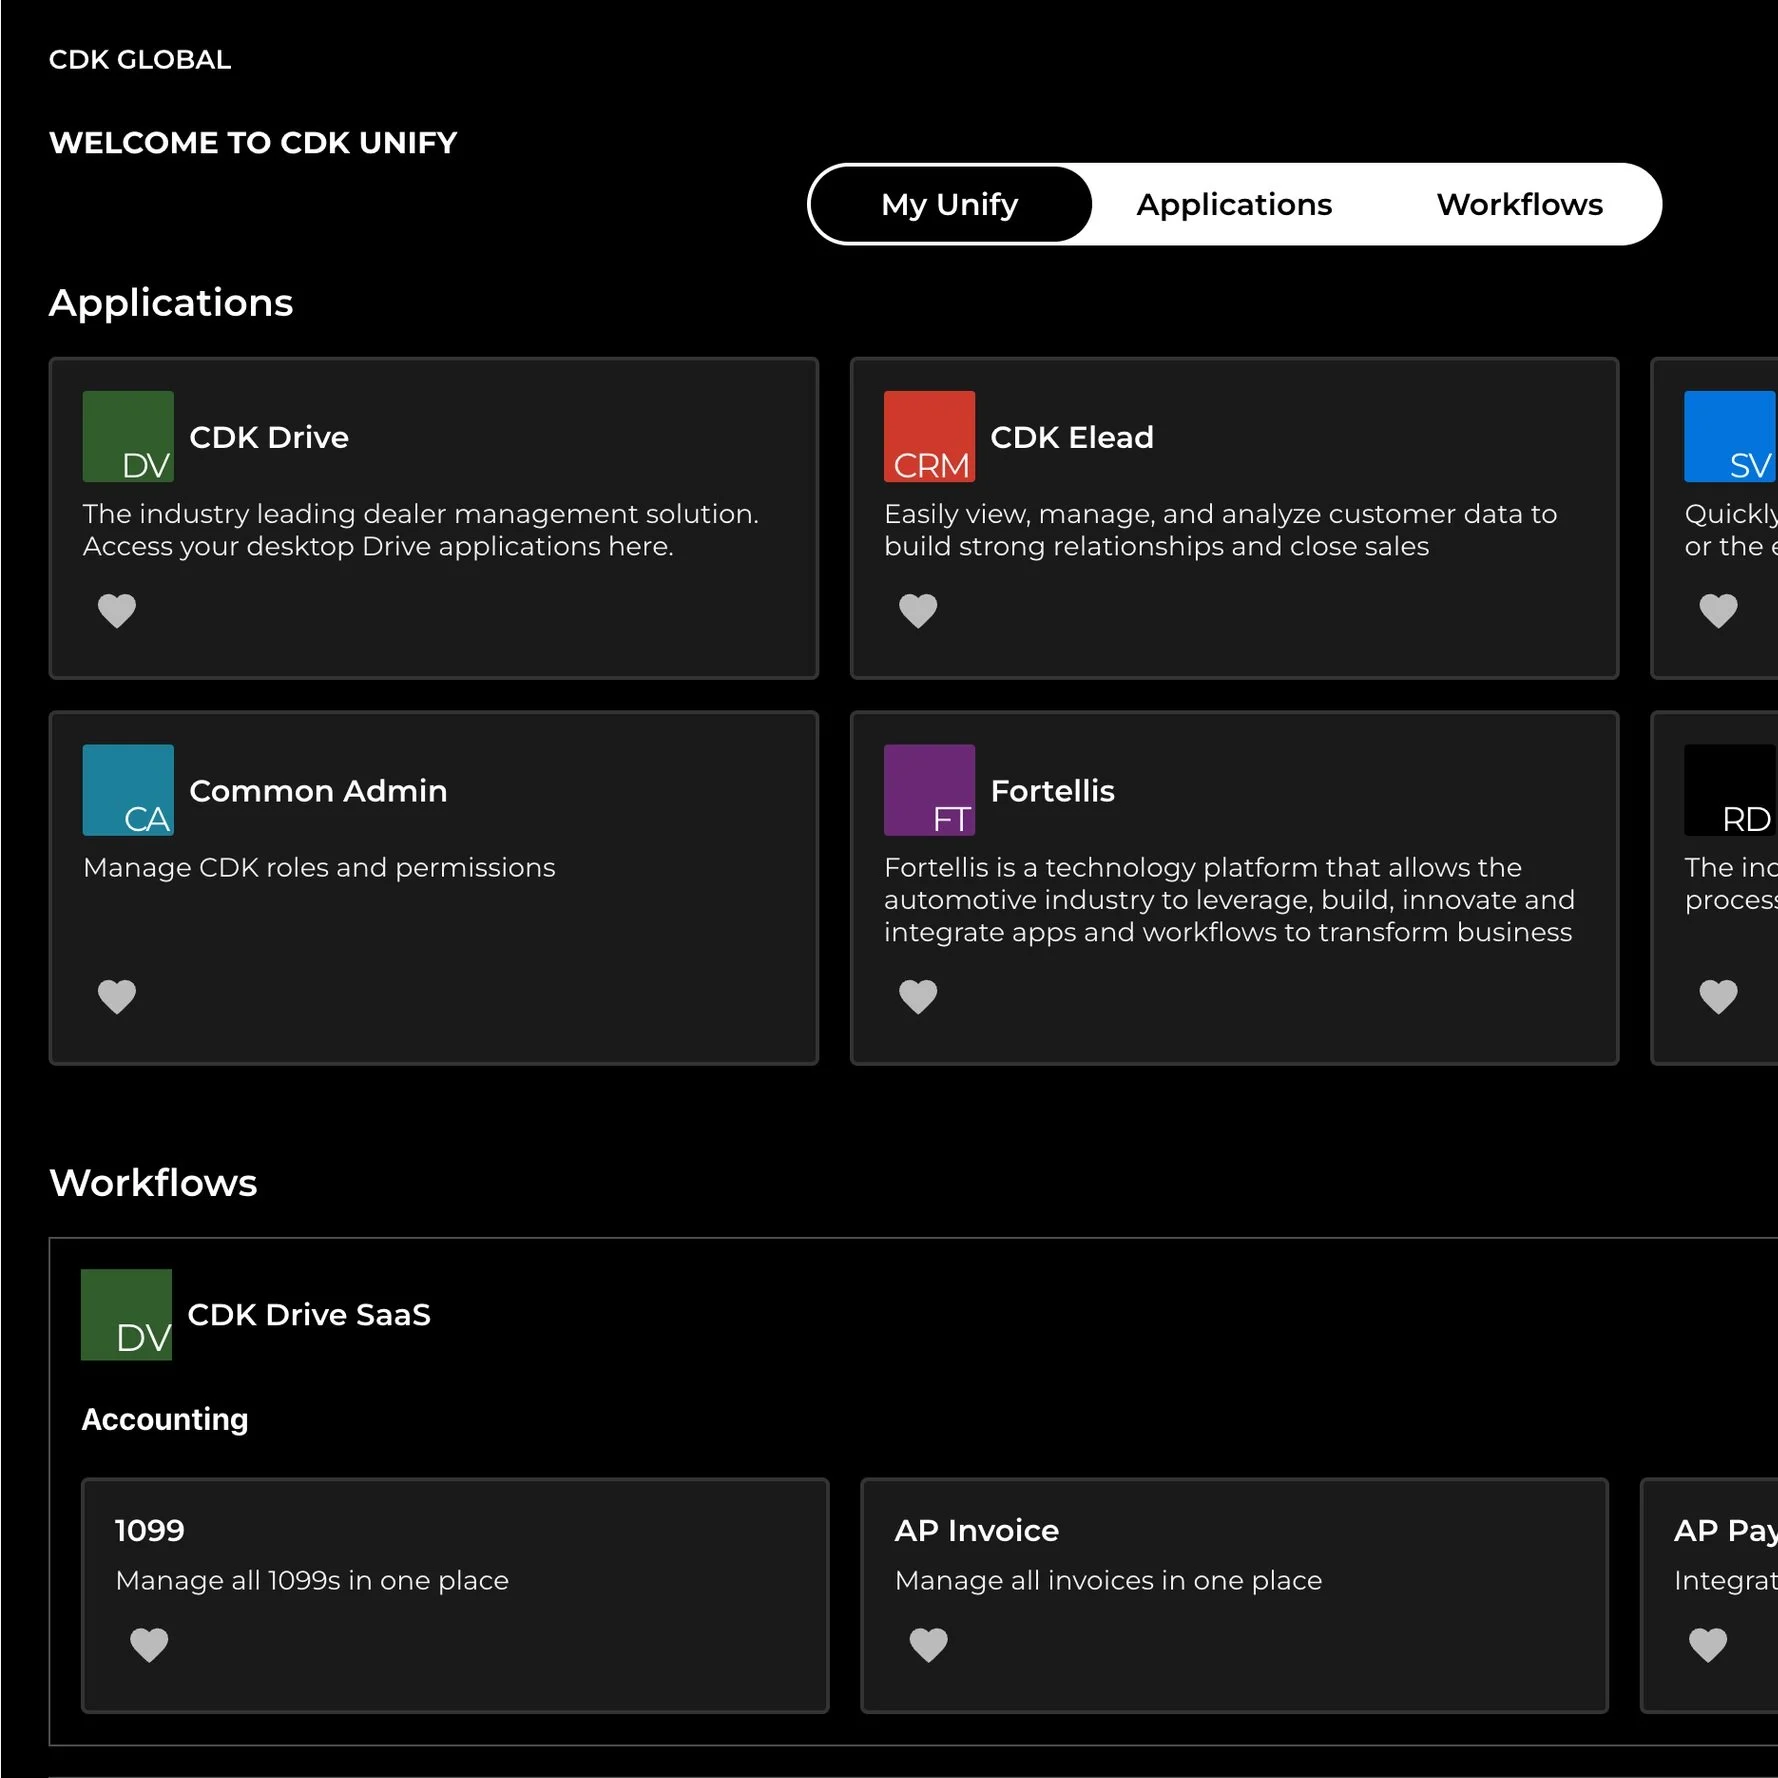Open the AP Invoice workflow card

pyautogui.click(x=1235, y=1597)
